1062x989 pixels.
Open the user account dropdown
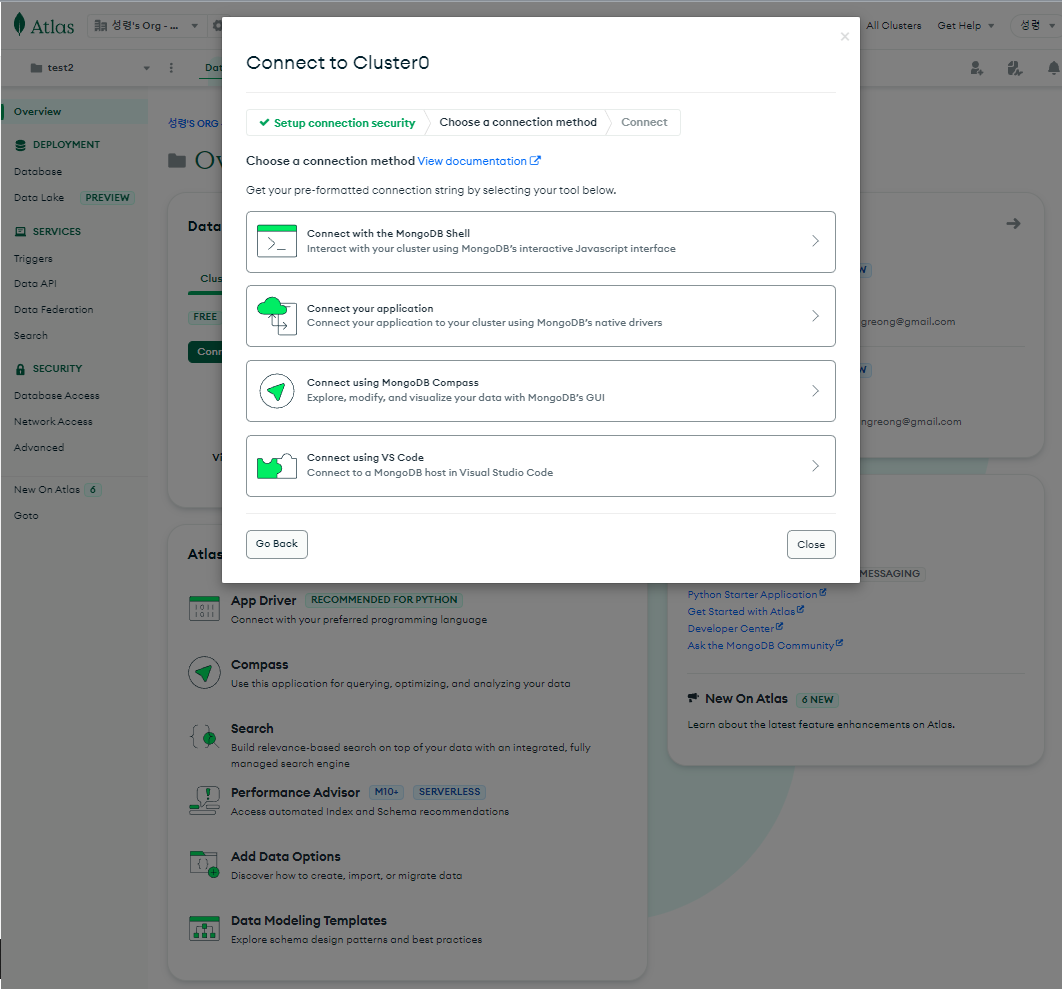[x=1037, y=26]
